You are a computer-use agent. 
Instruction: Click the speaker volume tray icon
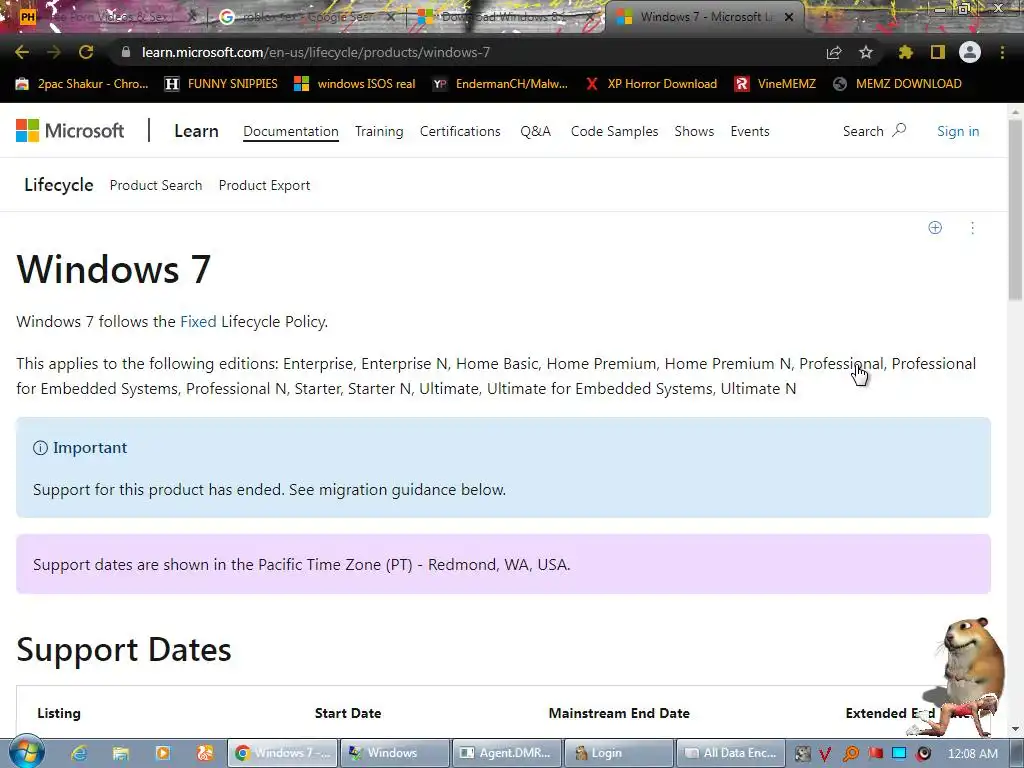click(923, 754)
